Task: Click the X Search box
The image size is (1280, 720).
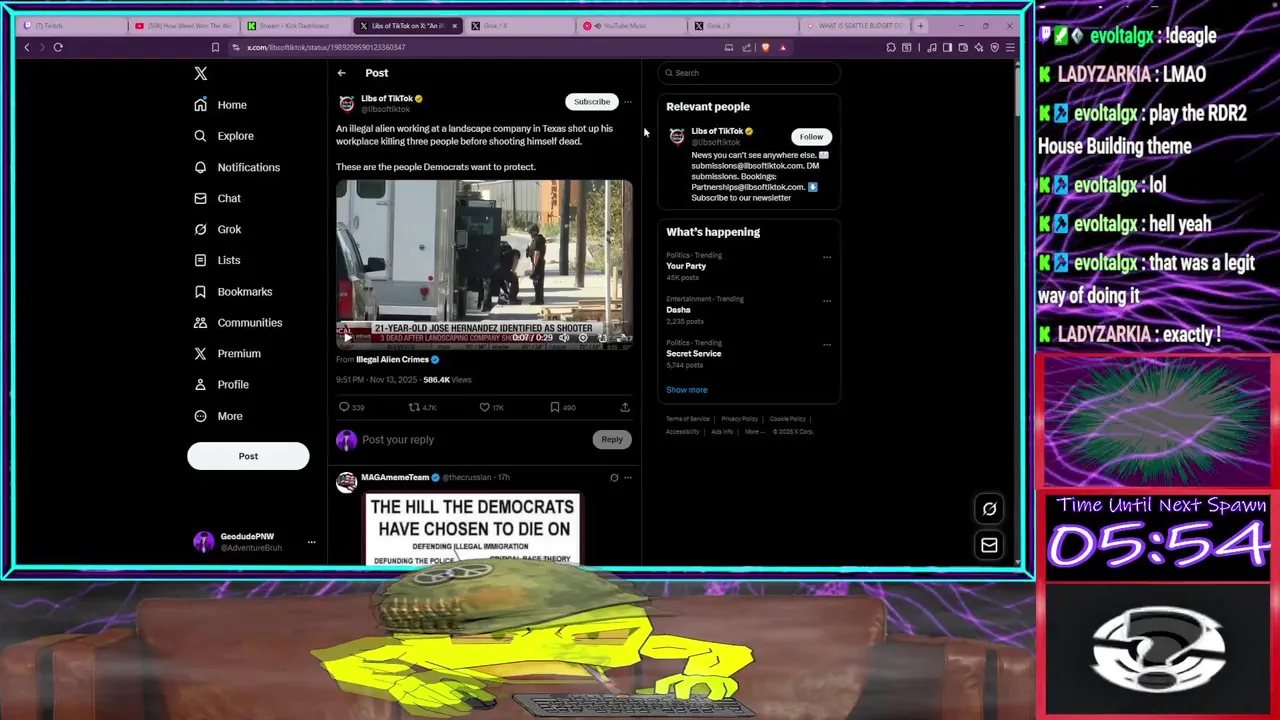Action: tap(750, 73)
